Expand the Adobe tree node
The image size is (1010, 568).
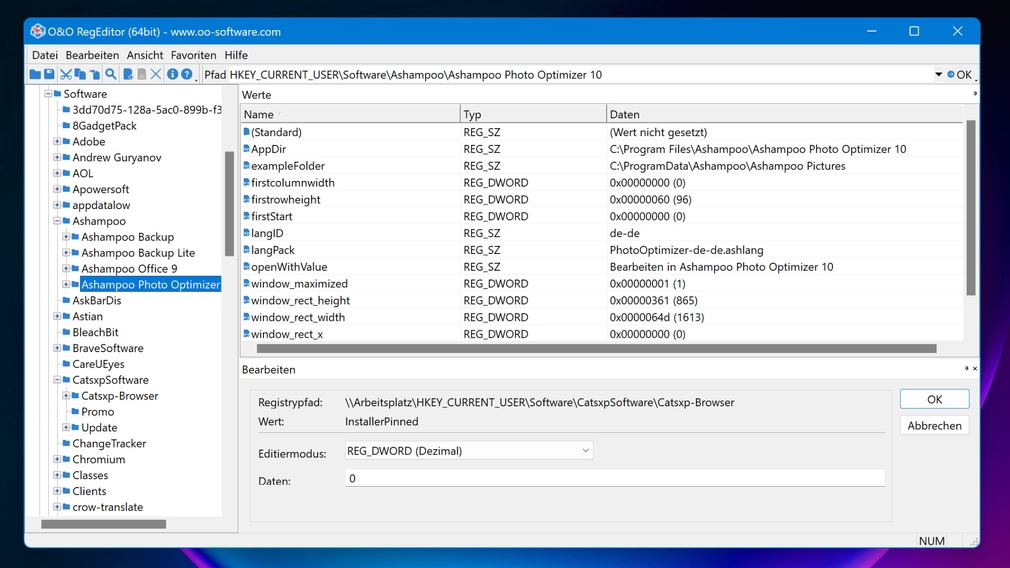click(57, 142)
